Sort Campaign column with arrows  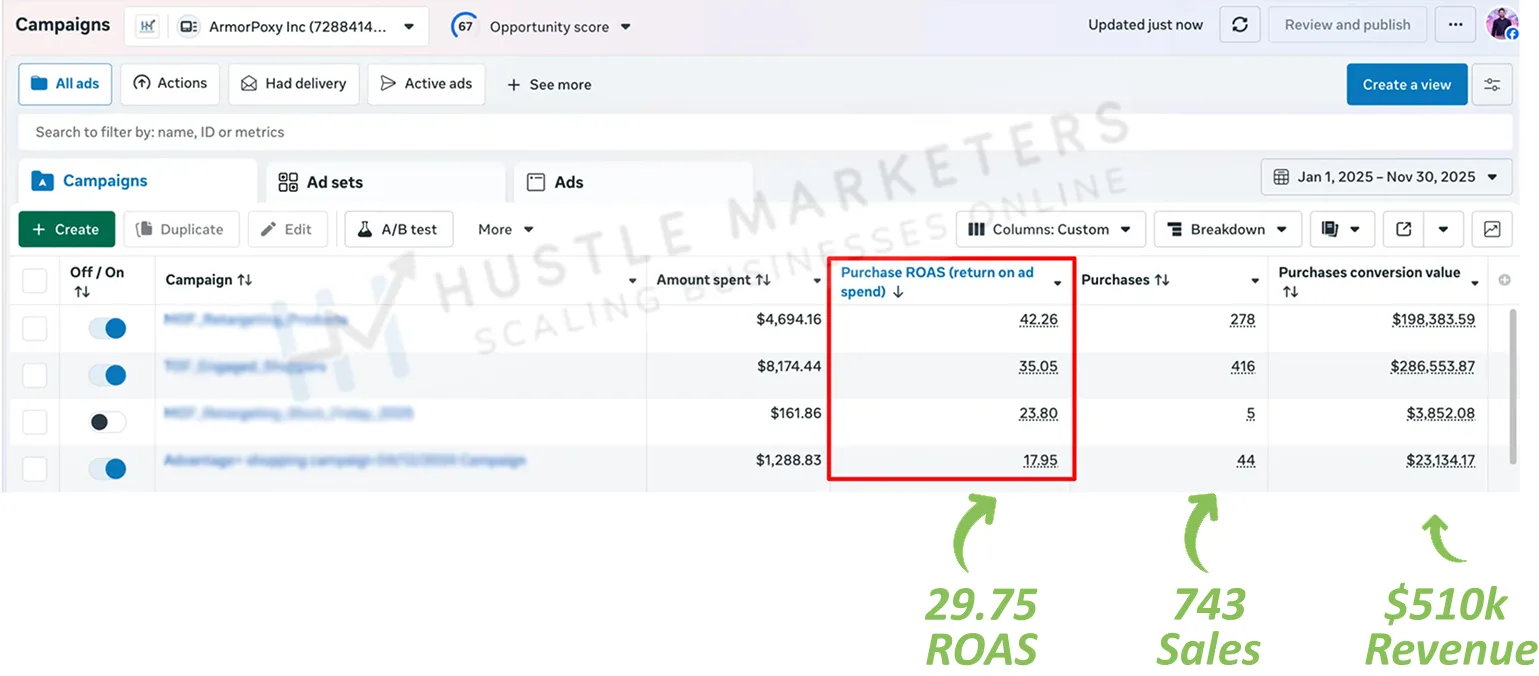[244, 281]
